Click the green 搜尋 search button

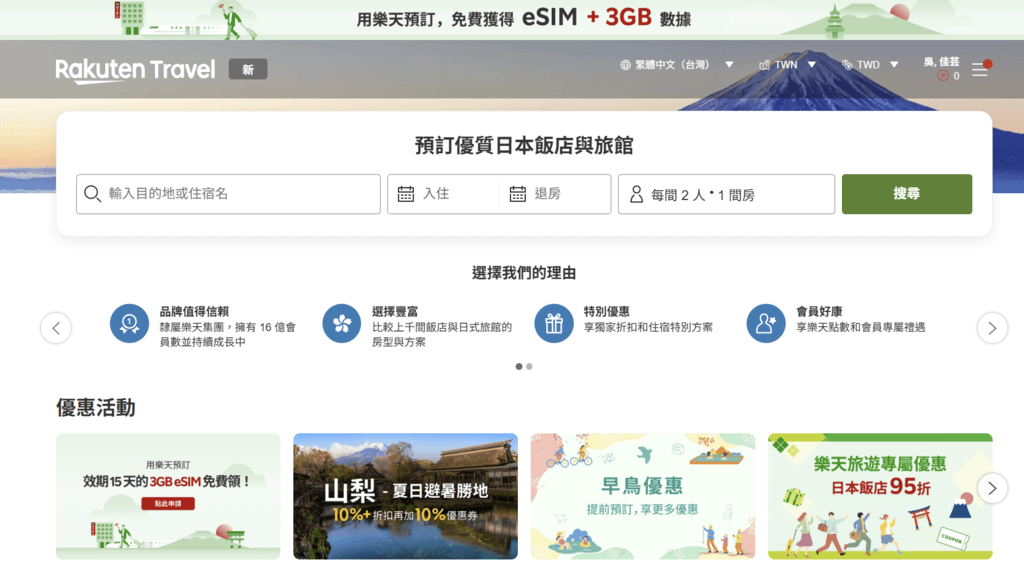(x=906, y=194)
